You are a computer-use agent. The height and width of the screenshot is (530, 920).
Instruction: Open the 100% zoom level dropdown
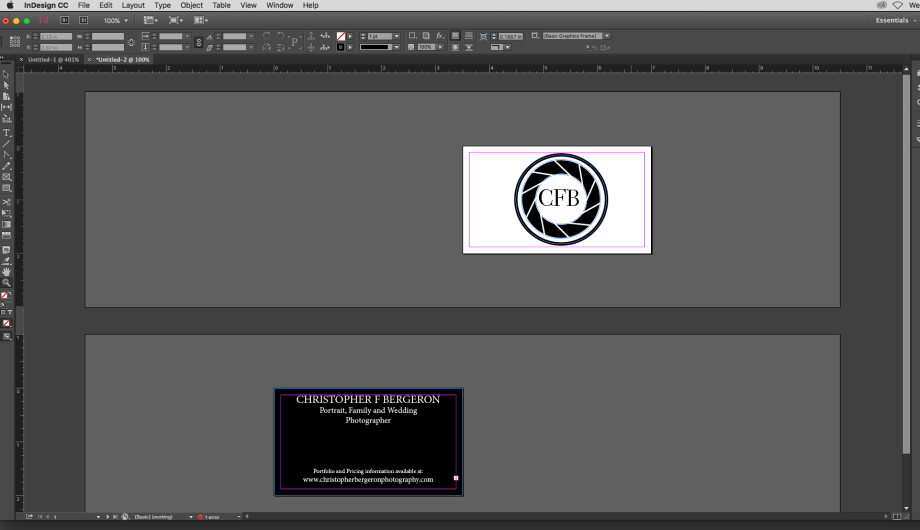pyautogui.click(x=116, y=20)
